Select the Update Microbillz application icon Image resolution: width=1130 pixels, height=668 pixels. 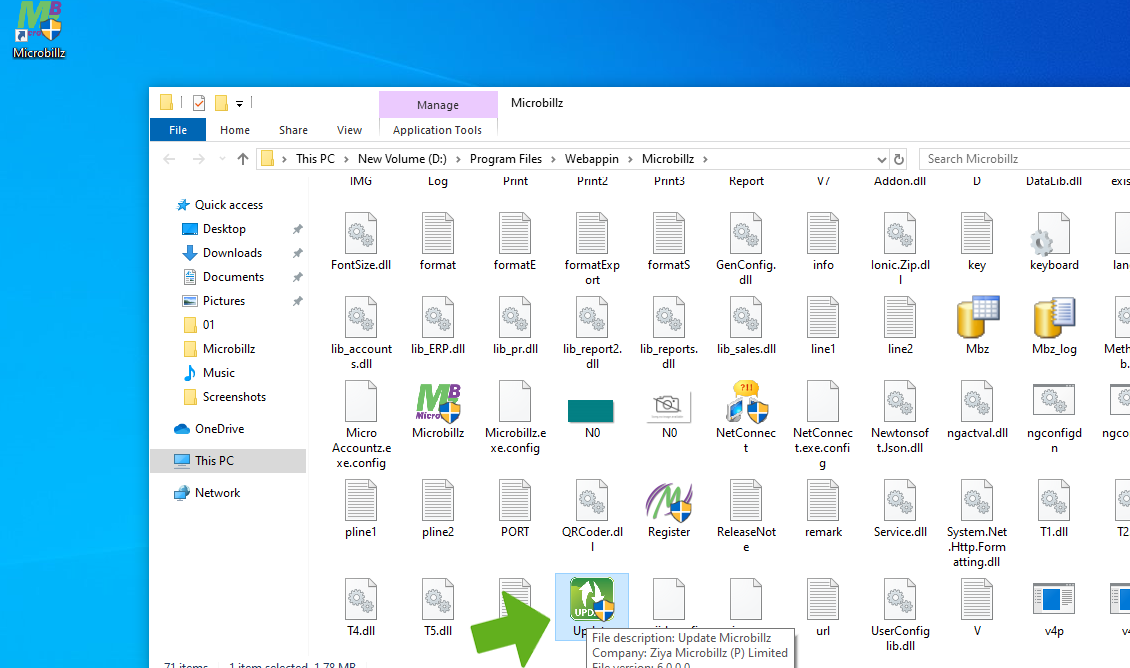591,600
